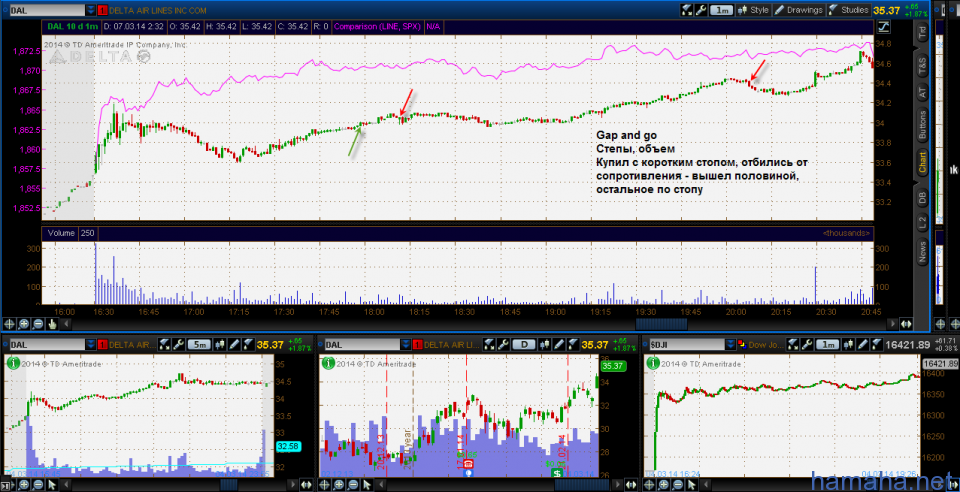960x492 pixels.
Task: Toggle the Trd side panel button
Action: (x=923, y=33)
